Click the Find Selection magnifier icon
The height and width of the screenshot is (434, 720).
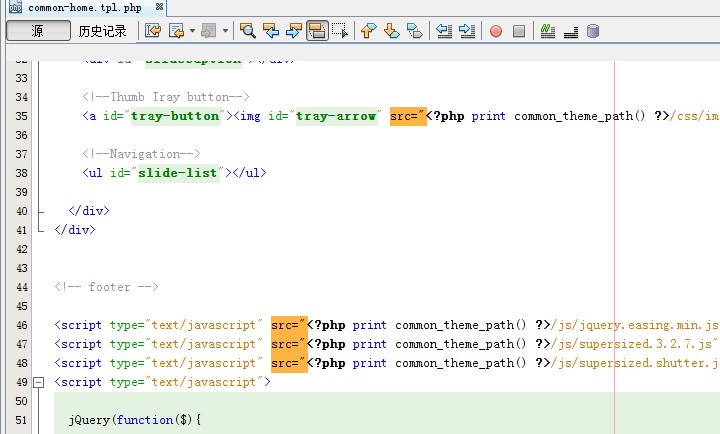248,31
